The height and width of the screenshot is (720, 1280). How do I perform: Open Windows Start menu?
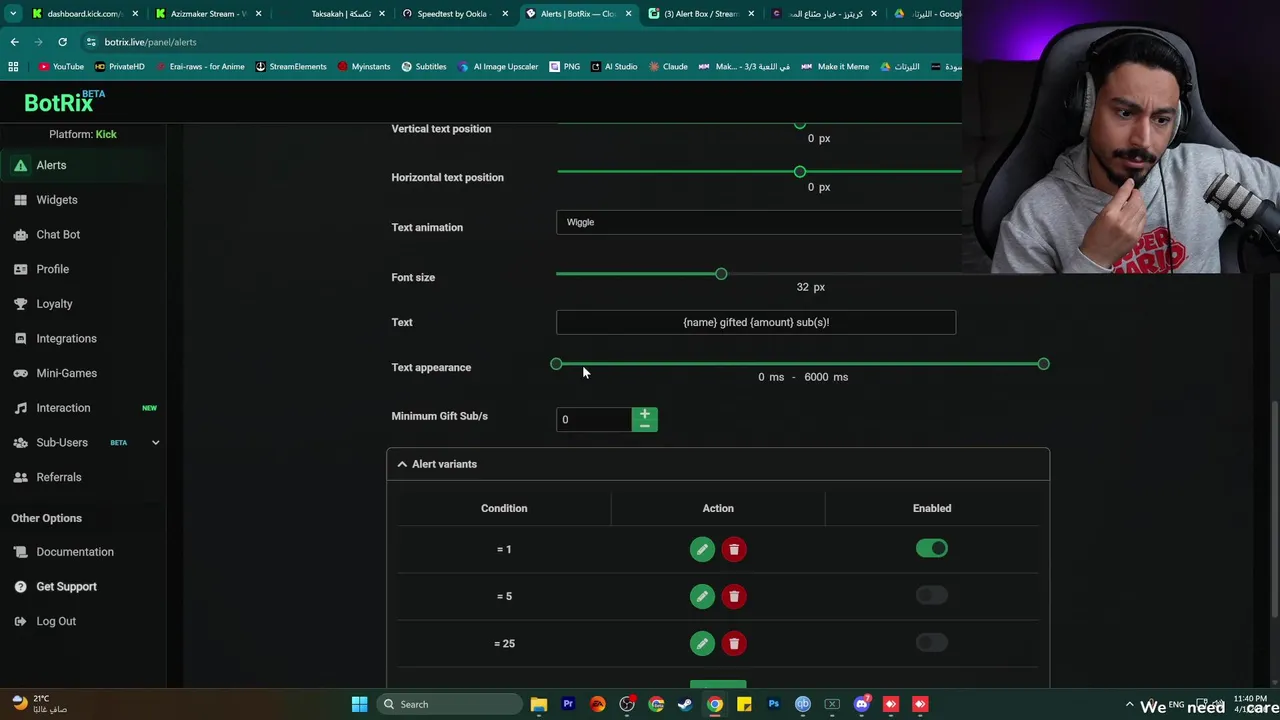point(359,704)
